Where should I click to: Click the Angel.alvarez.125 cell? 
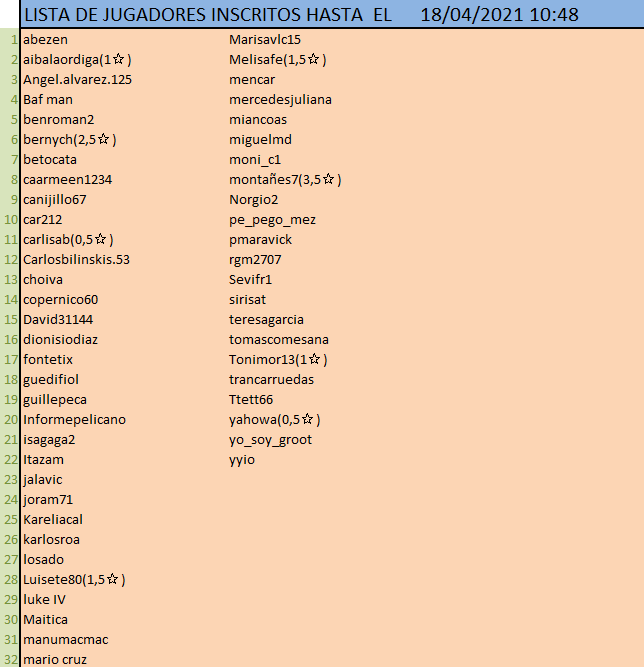77,79
